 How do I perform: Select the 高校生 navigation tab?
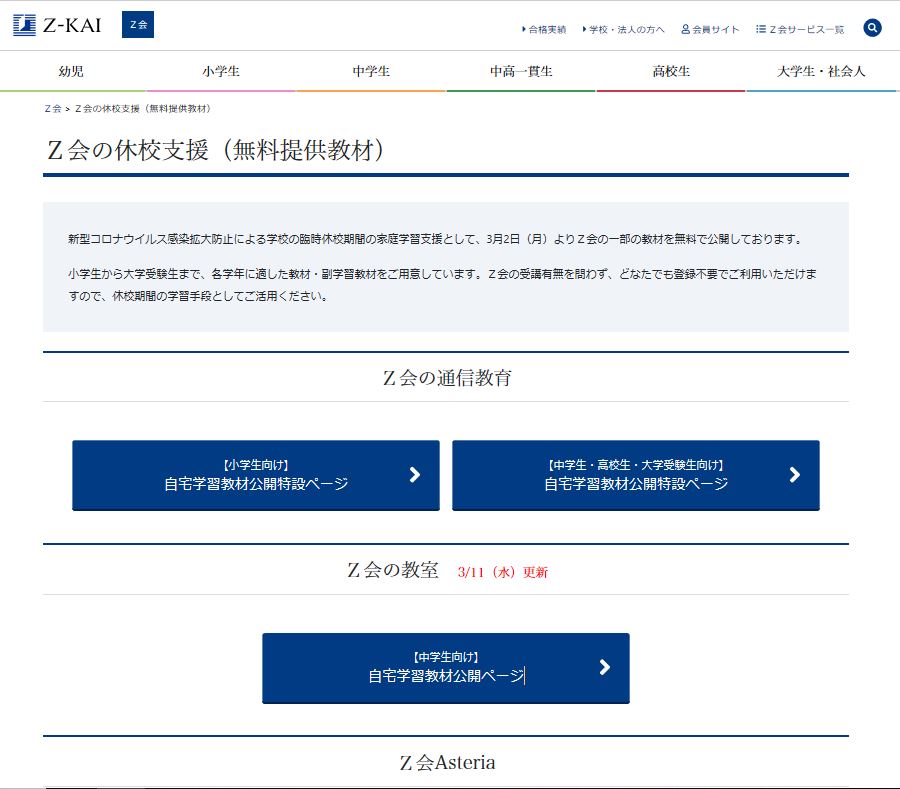click(671, 72)
